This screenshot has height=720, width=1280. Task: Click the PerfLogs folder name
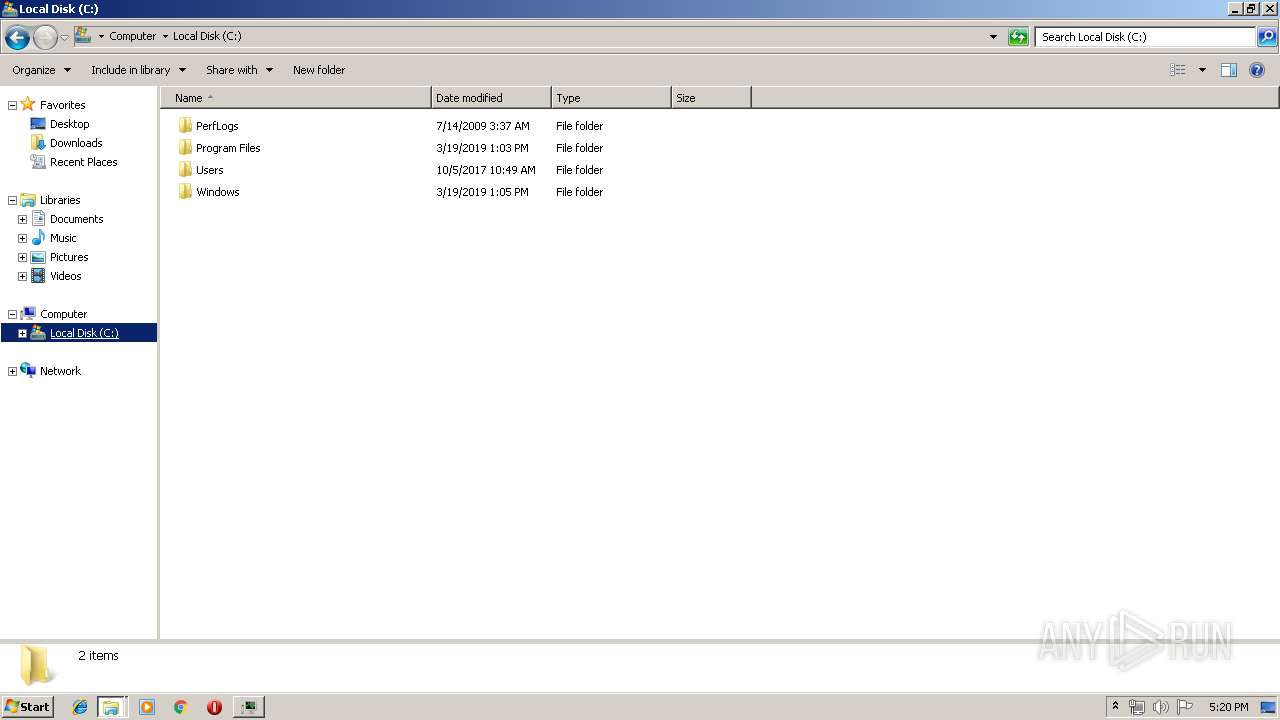click(x=217, y=126)
